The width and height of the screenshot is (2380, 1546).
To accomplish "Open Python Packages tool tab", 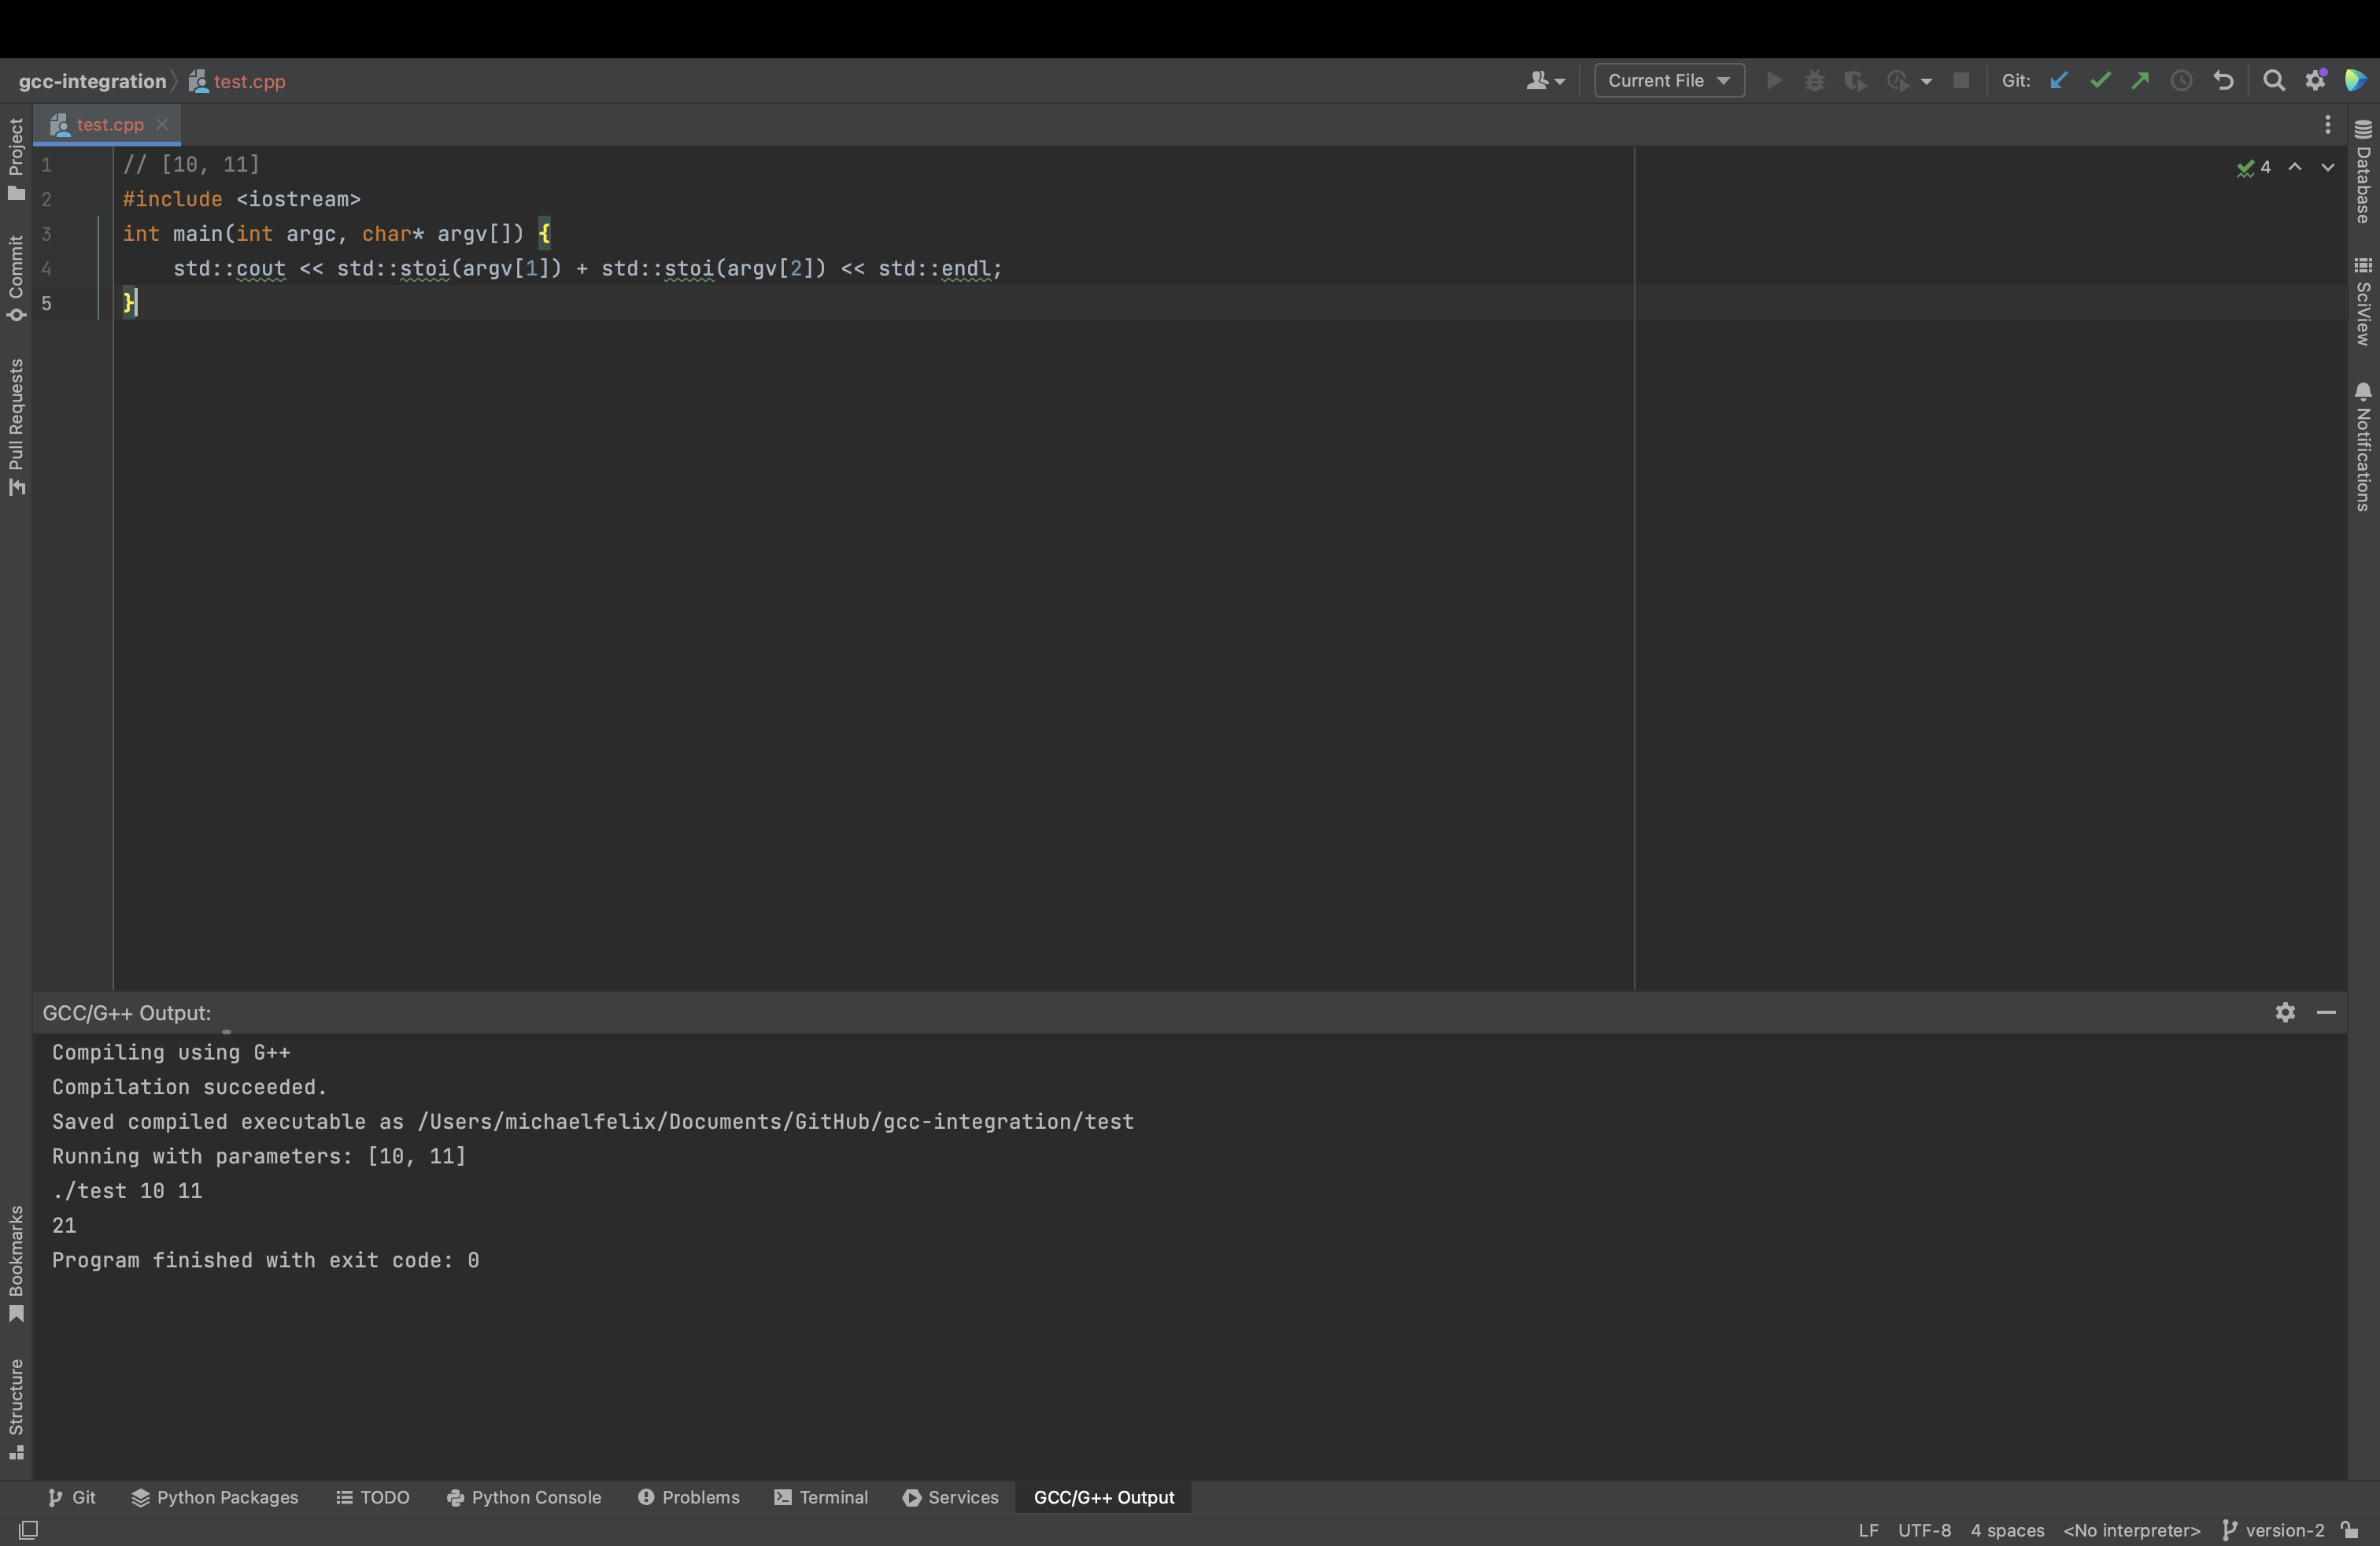I will point(215,1498).
